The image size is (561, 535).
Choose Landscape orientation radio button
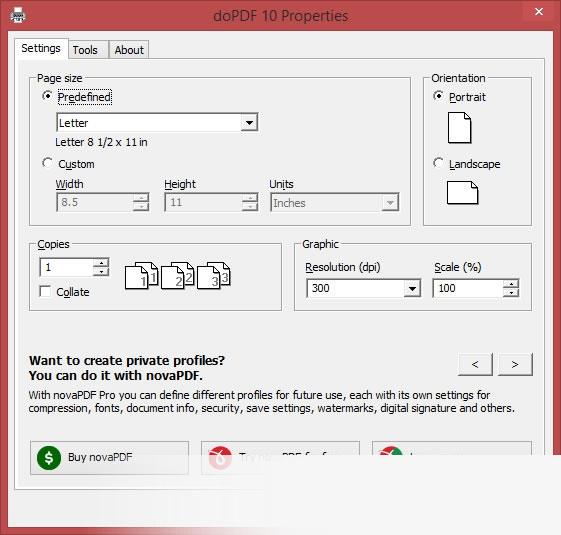(x=438, y=163)
